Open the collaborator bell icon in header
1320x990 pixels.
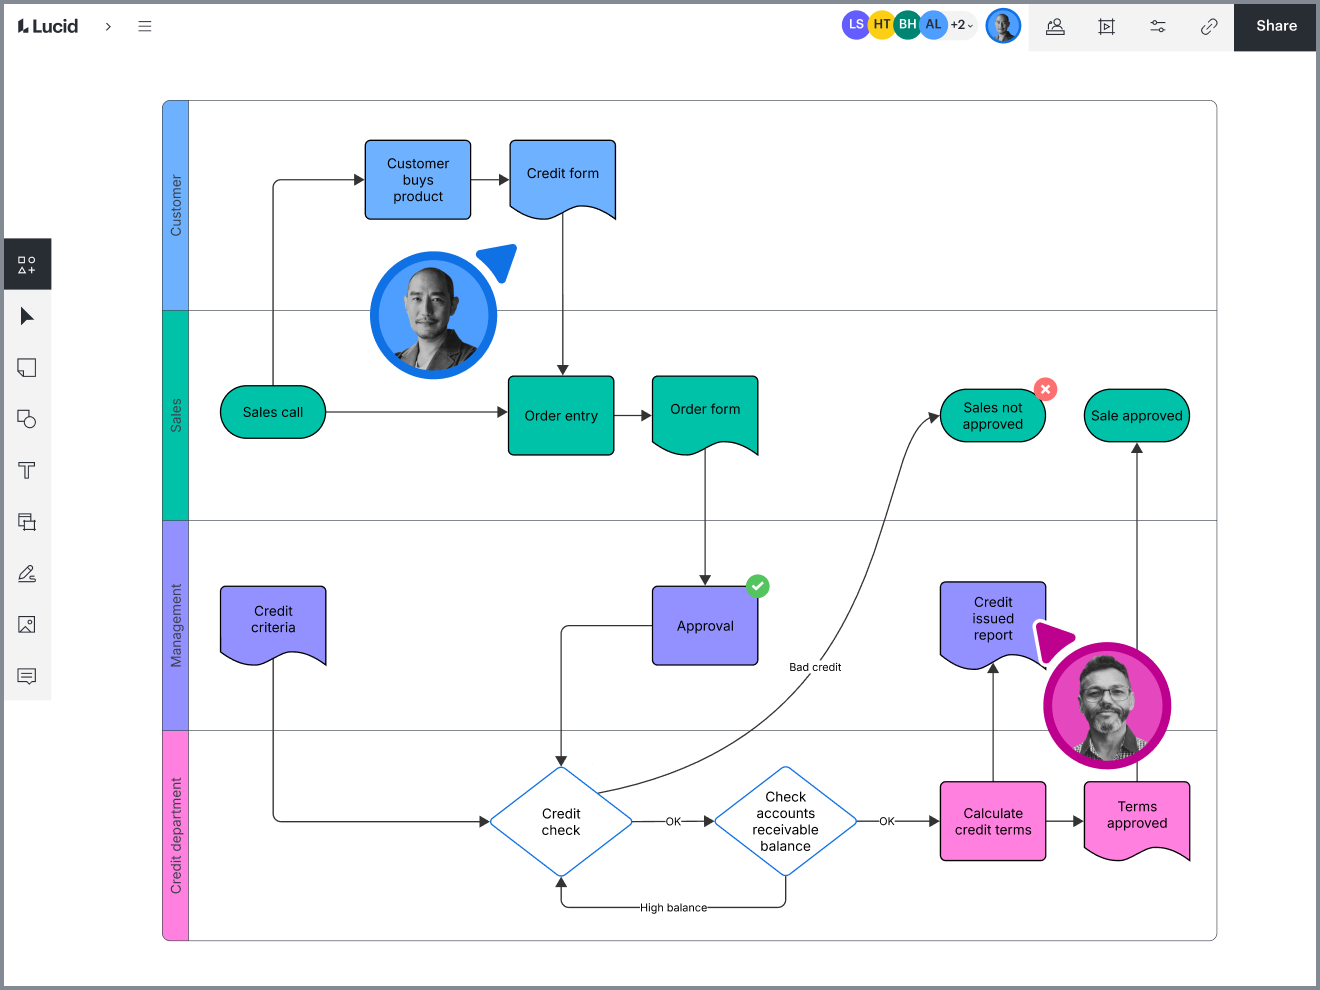[x=1055, y=26]
